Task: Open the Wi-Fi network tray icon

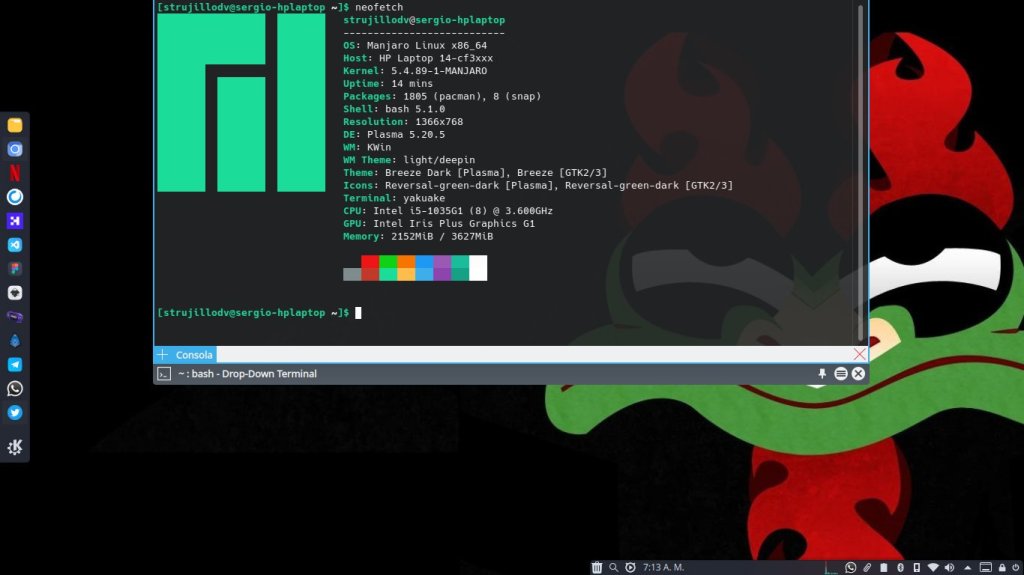Action: (932, 568)
